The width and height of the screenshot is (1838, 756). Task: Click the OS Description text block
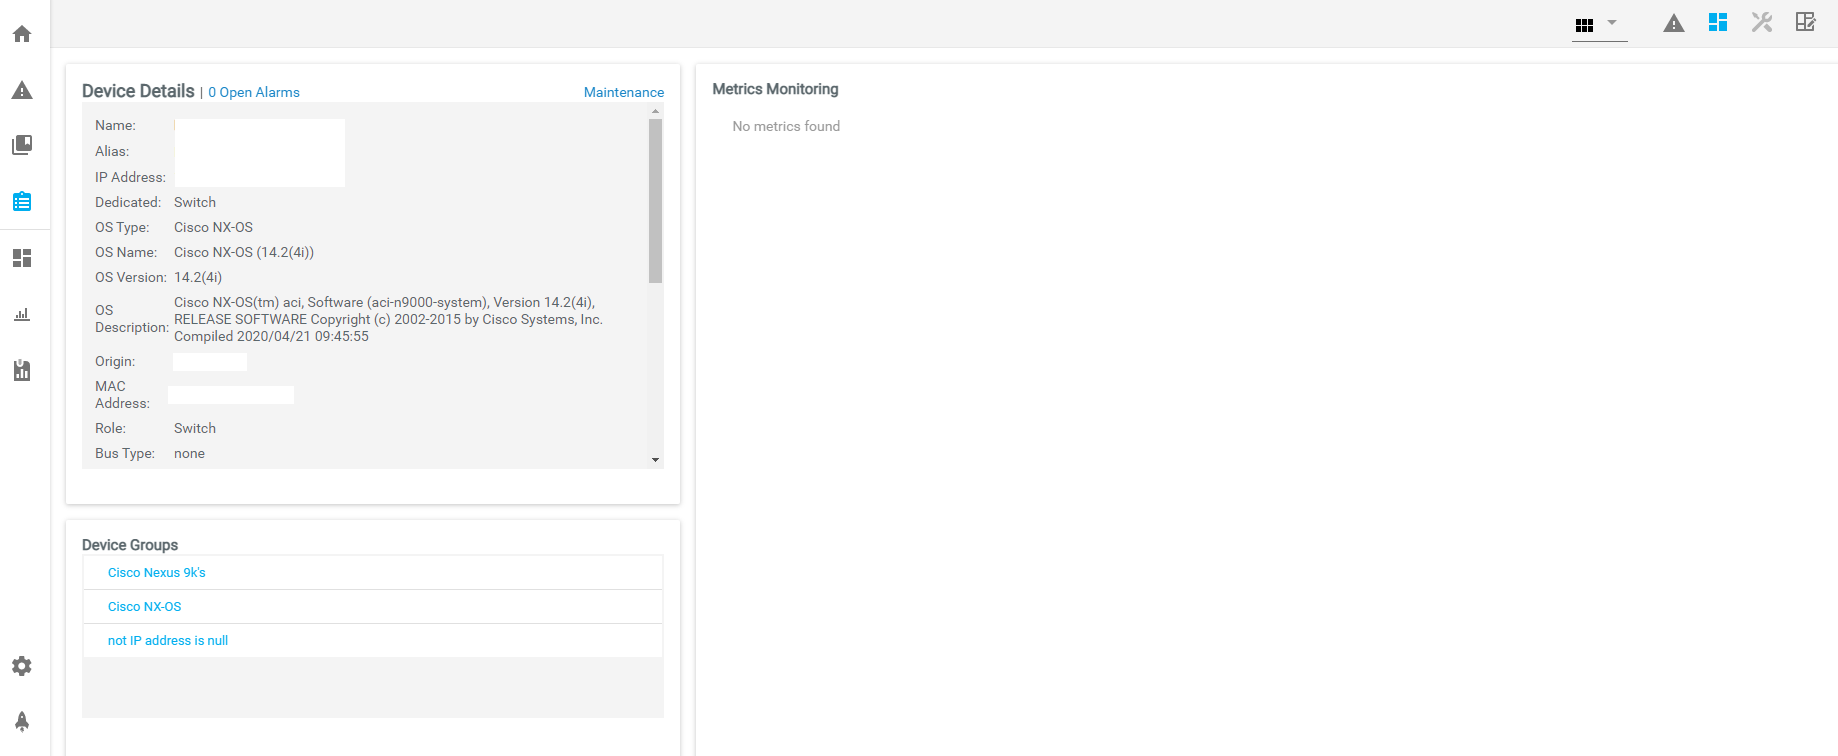coord(388,319)
